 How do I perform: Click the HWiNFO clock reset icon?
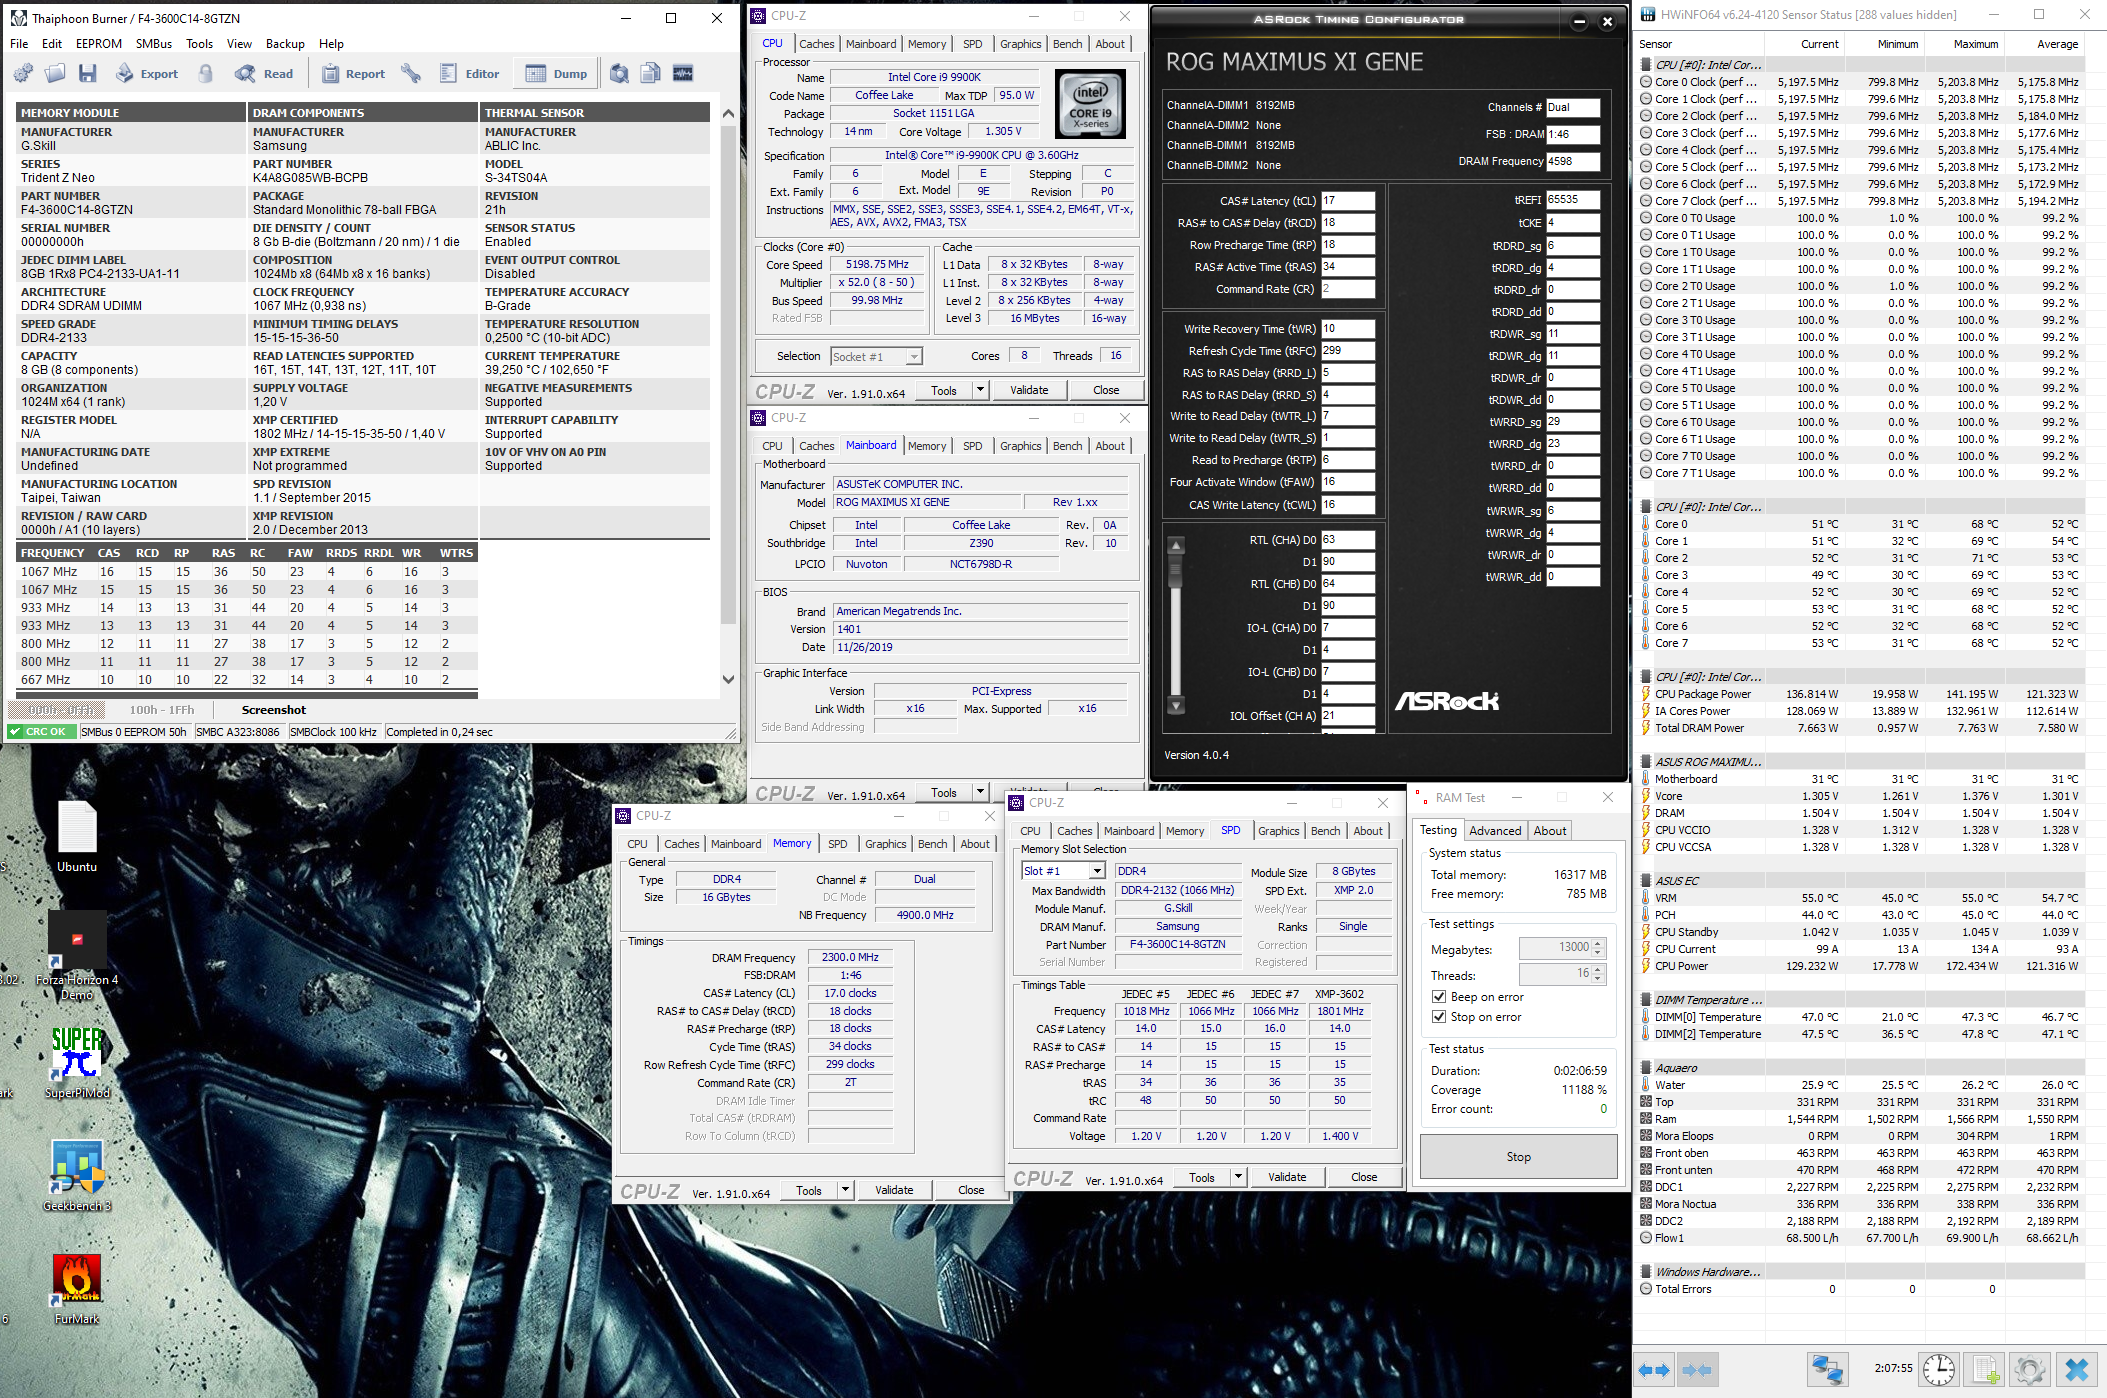(1938, 1369)
